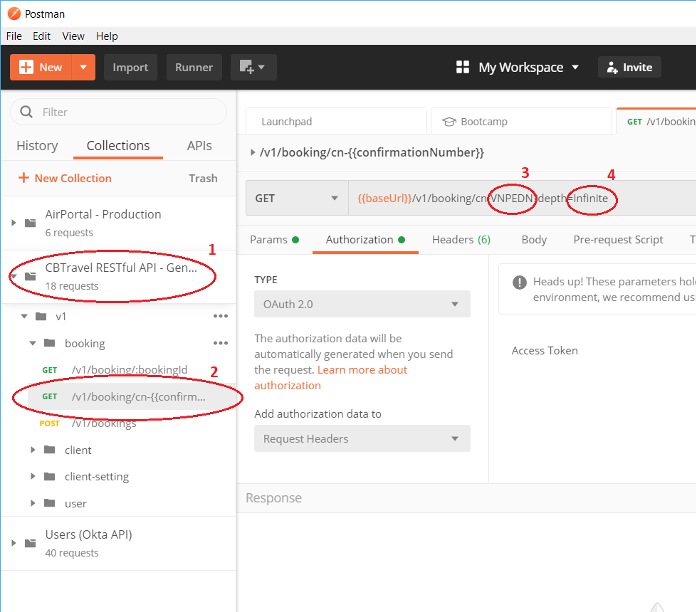Switch to the Collections tab
The image size is (696, 612).
118,146
